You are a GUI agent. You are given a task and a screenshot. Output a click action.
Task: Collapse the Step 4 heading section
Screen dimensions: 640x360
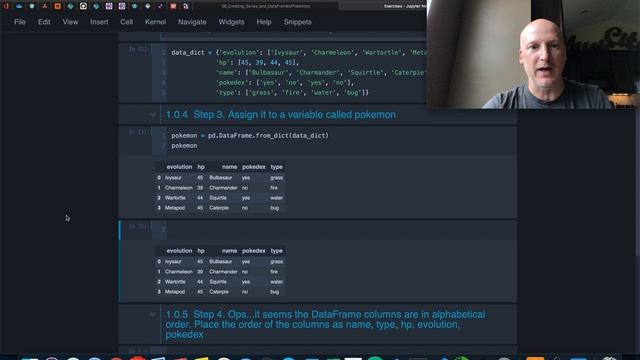coord(153,315)
